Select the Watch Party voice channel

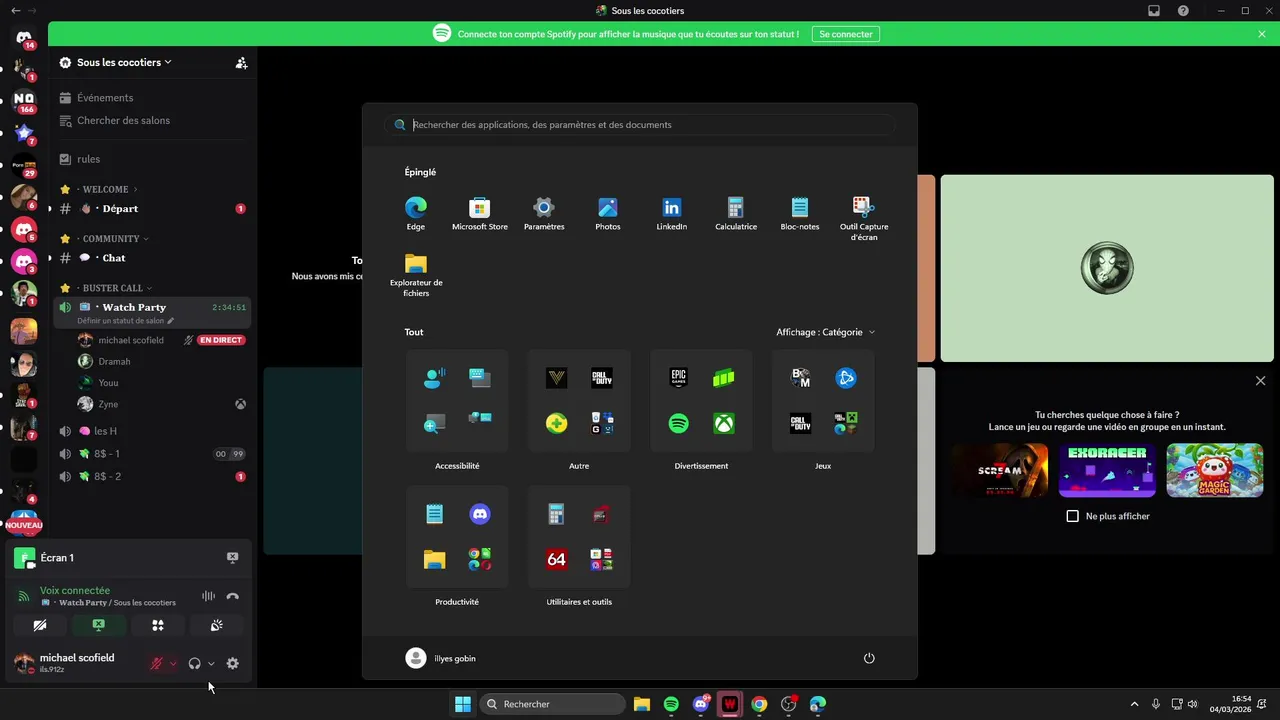coord(134,307)
